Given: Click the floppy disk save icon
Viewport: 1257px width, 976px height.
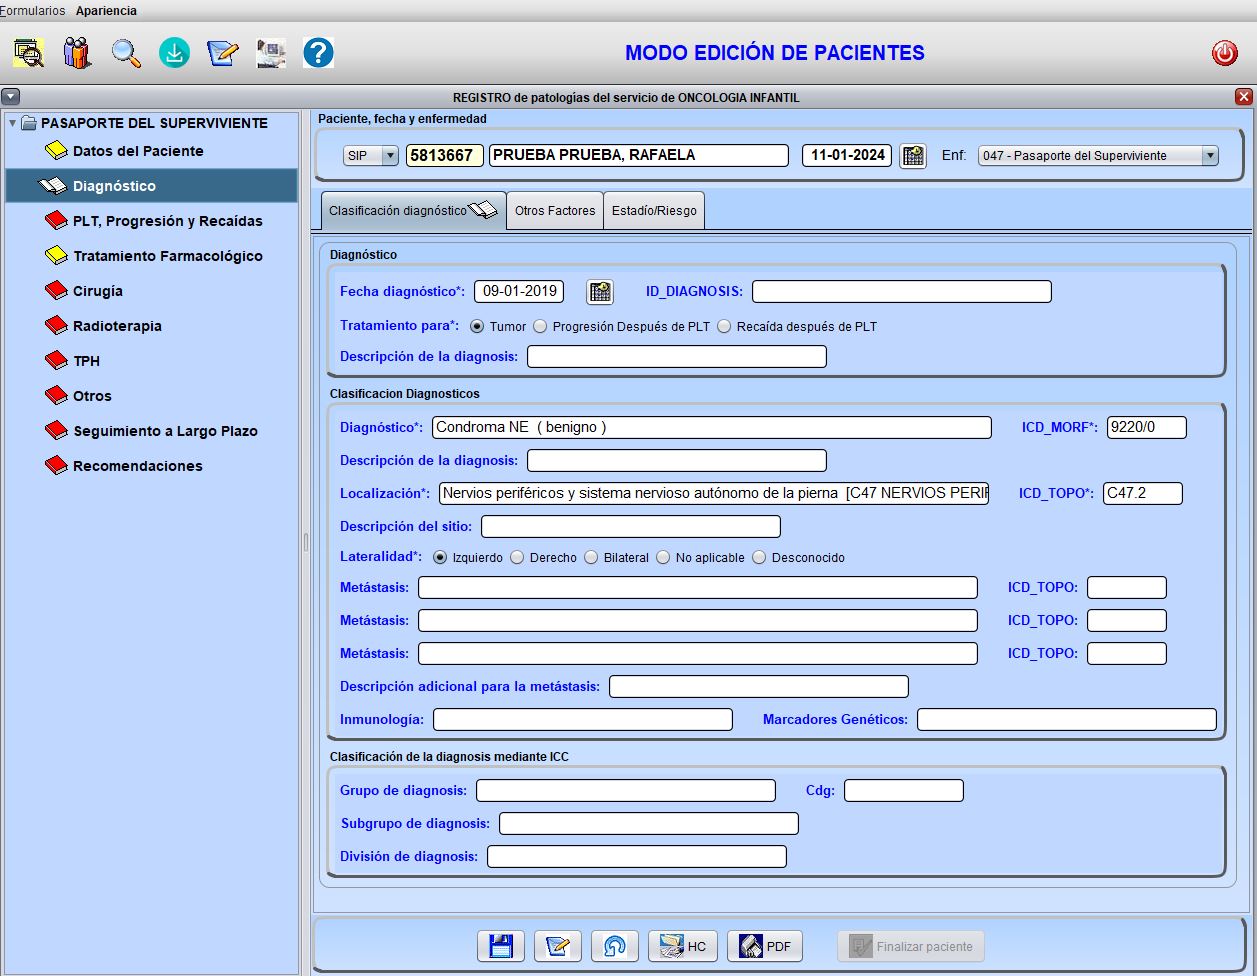Looking at the screenshot, I should (x=501, y=946).
